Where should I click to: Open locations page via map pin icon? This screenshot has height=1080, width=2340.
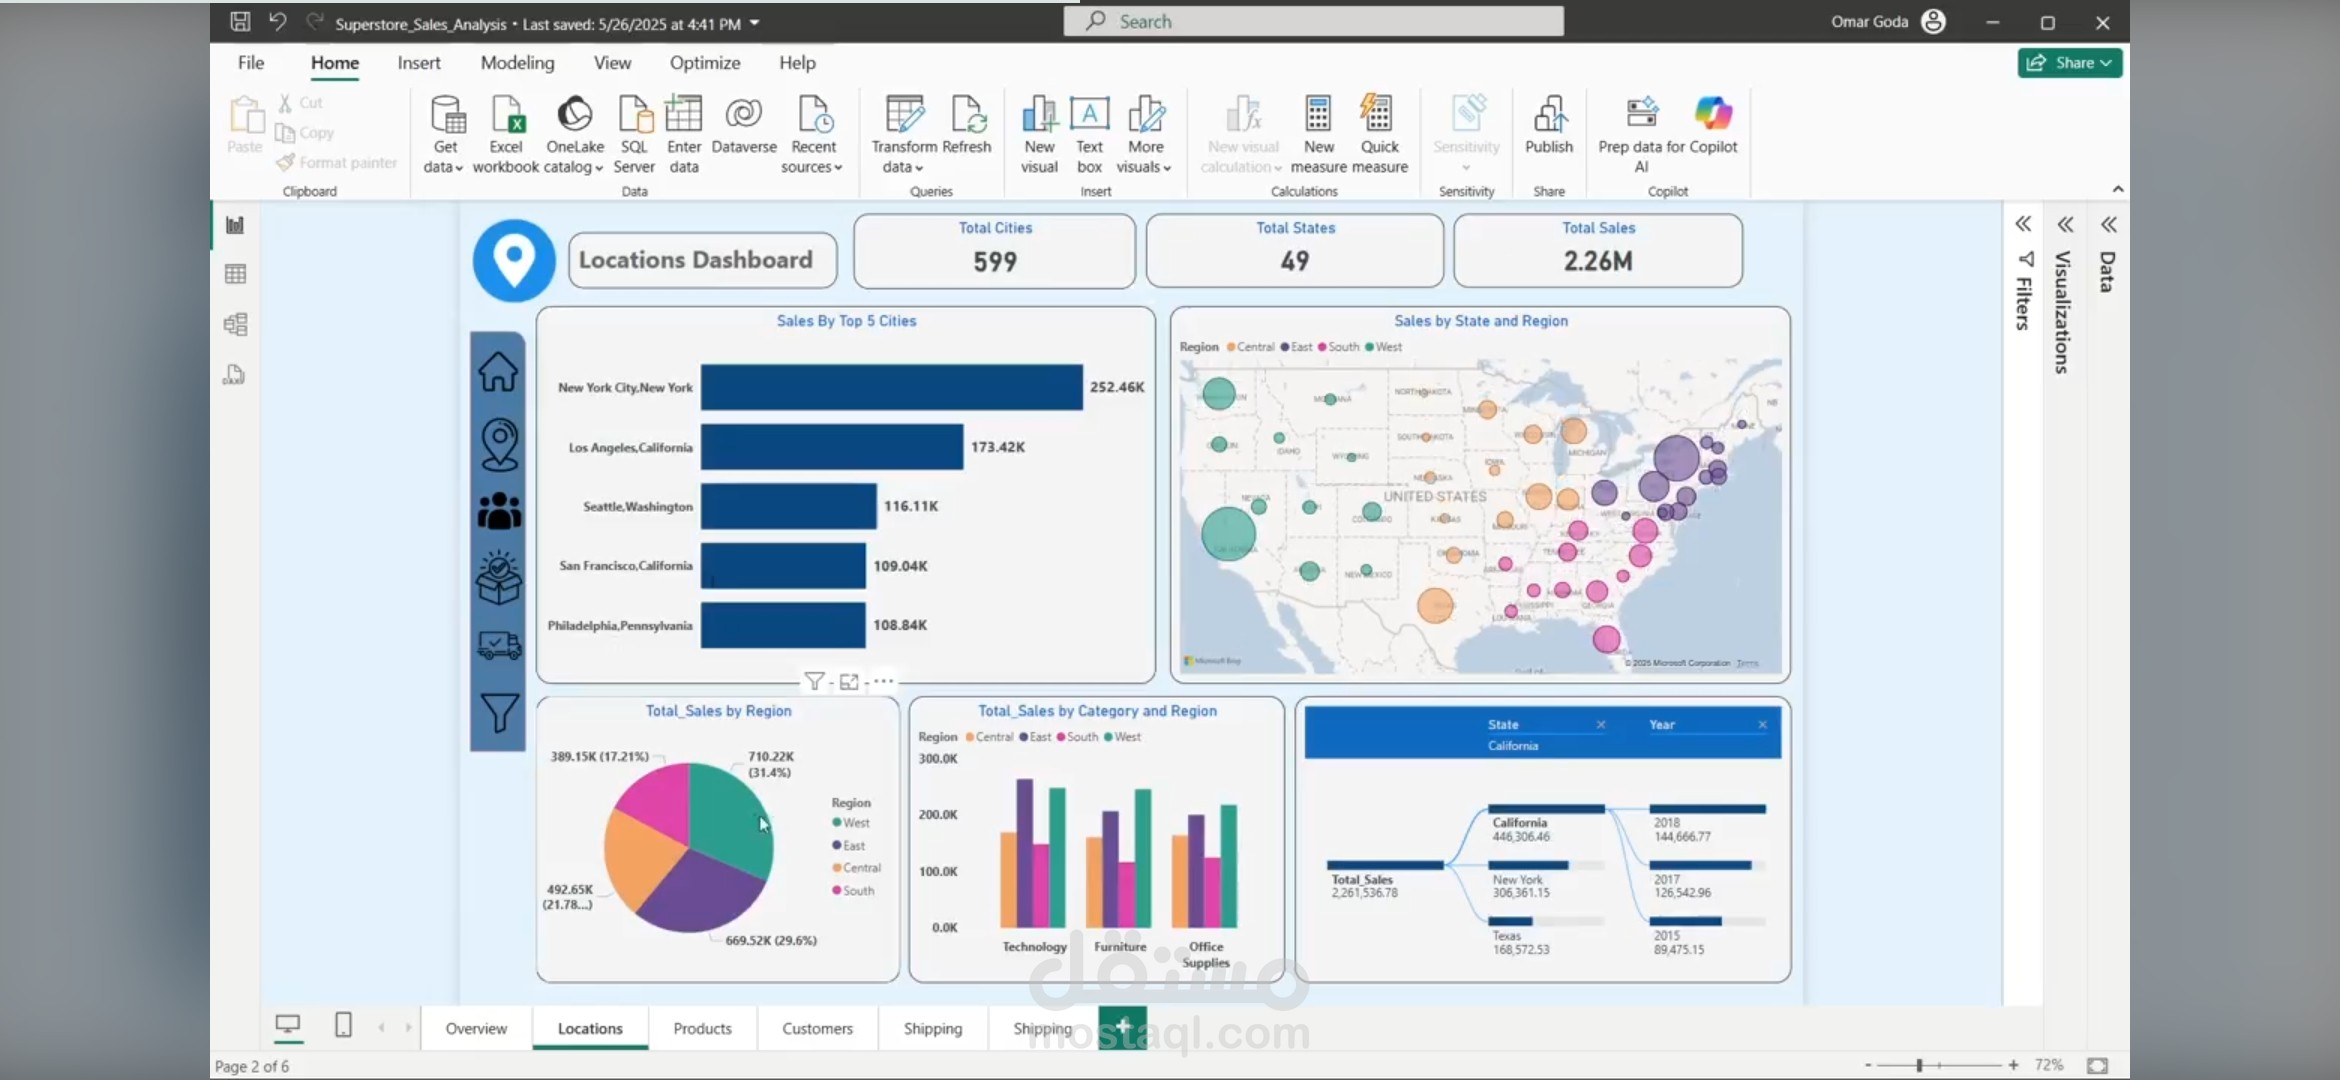499,444
